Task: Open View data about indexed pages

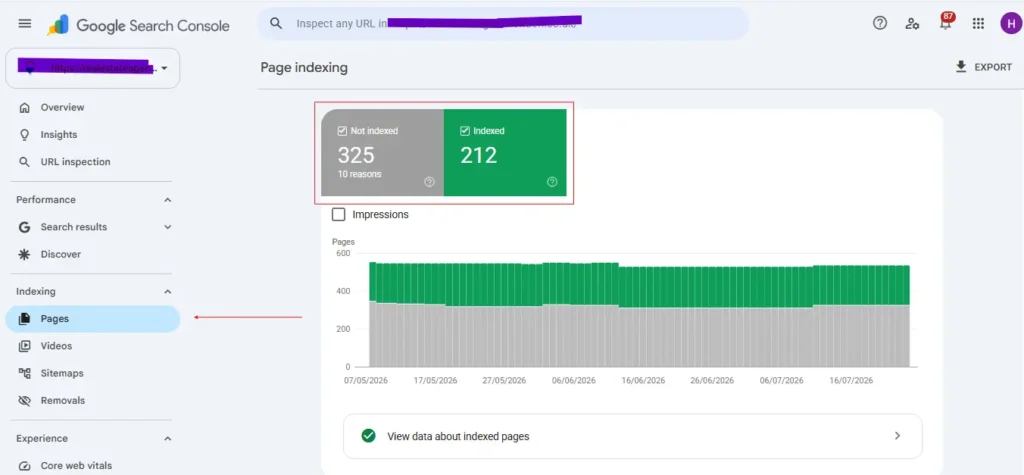Action: 633,436
